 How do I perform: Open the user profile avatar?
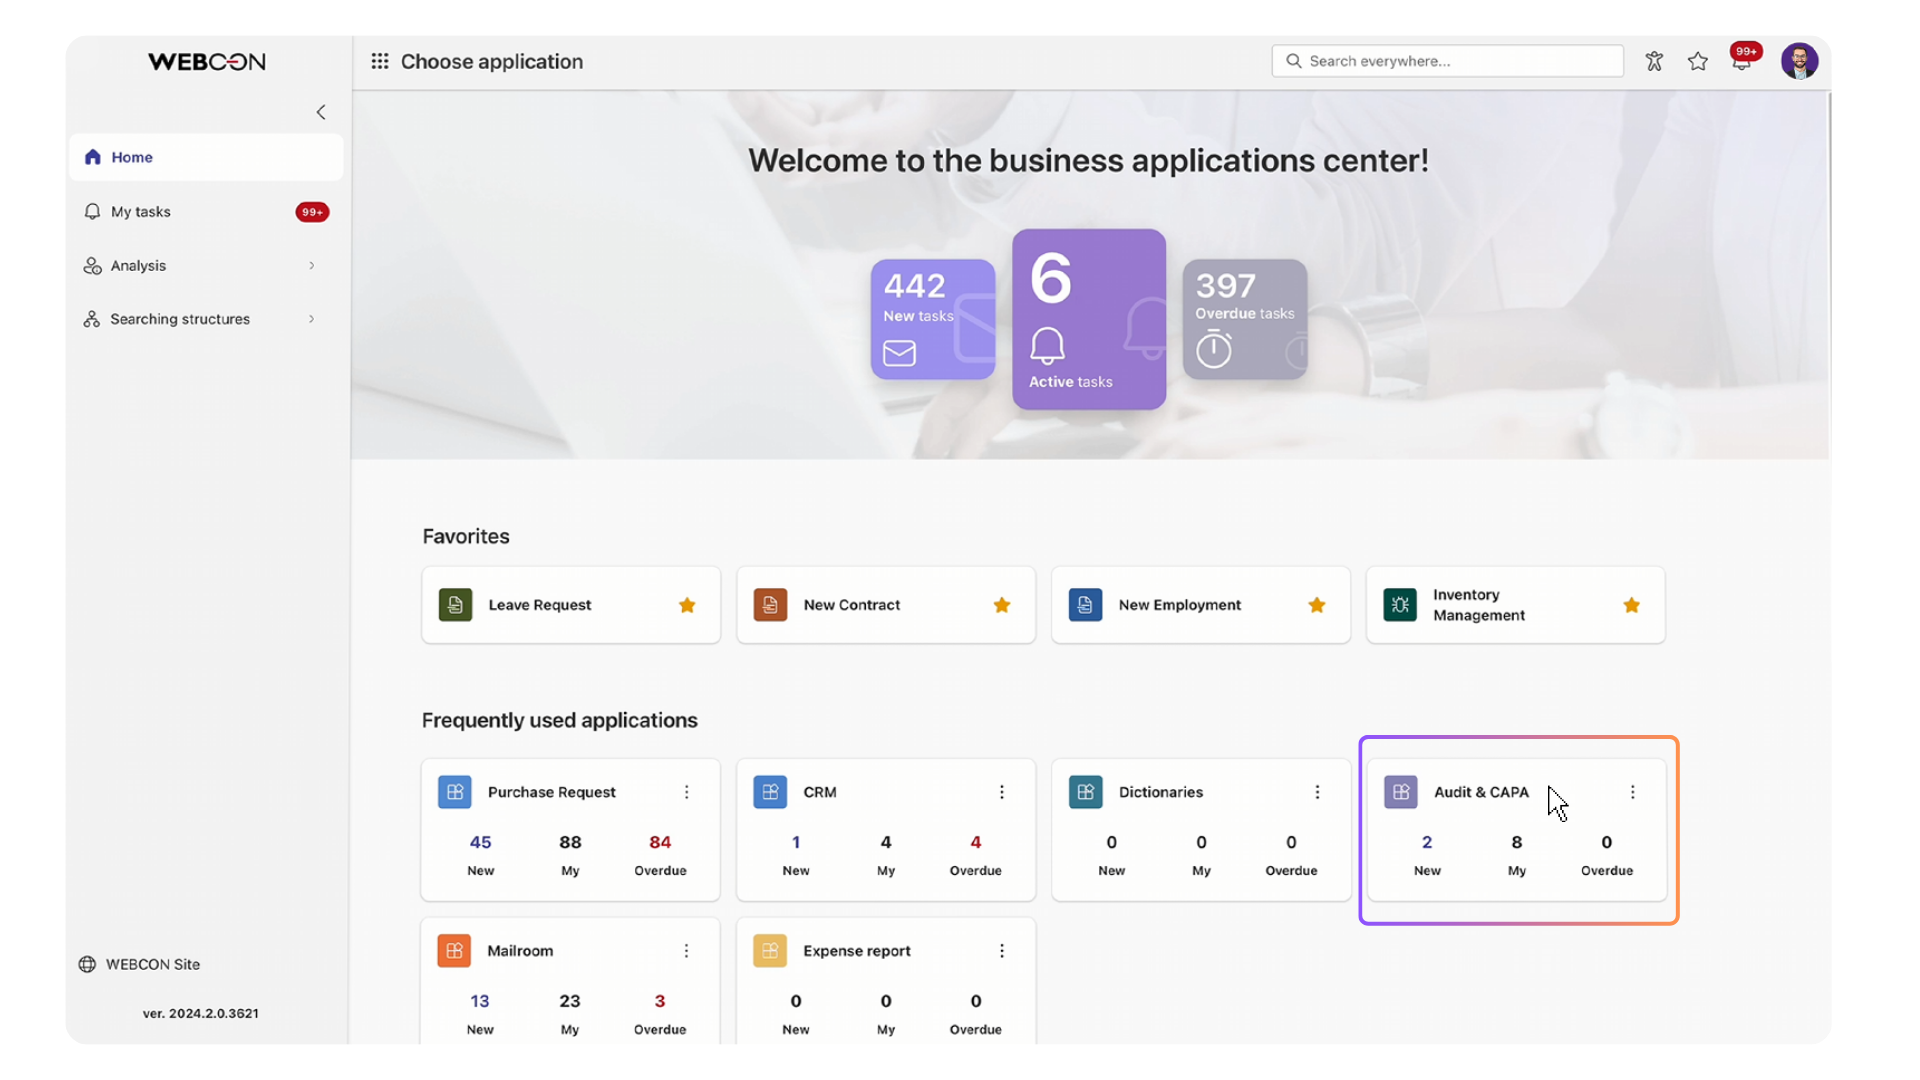1799,61
